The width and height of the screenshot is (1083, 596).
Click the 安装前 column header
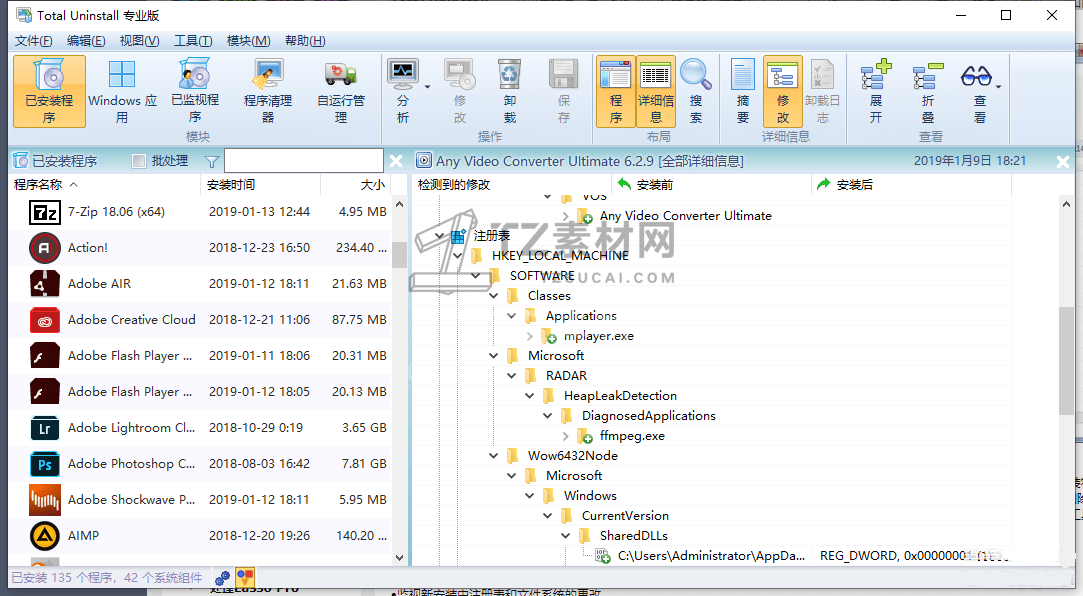coord(711,184)
